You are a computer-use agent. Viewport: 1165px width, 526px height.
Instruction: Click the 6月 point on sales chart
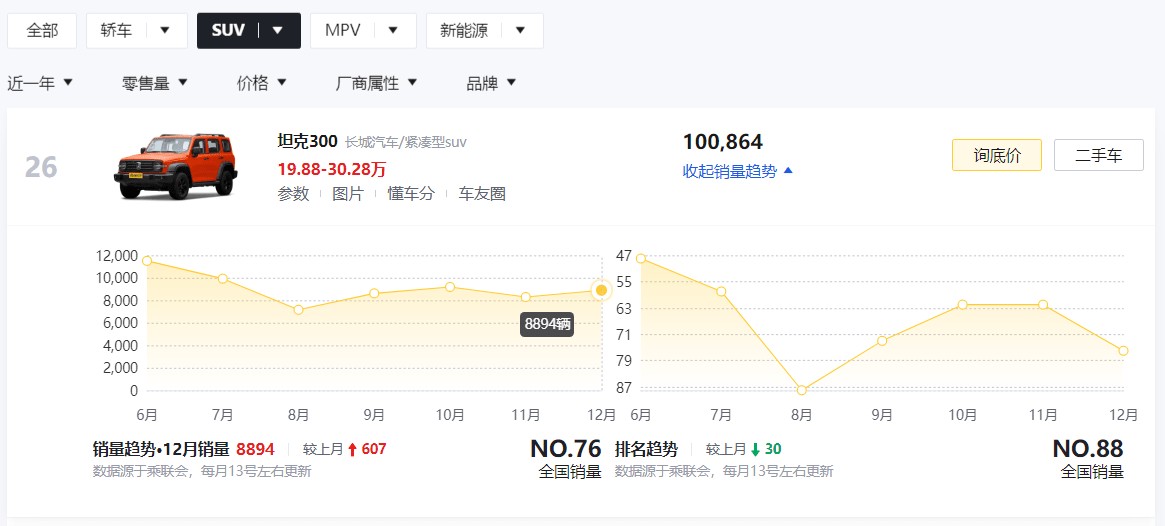147,261
